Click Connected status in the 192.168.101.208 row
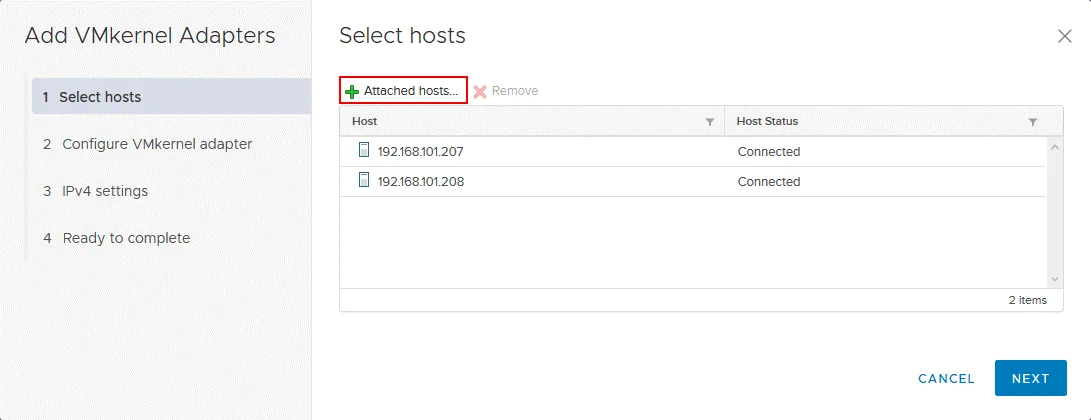The image size is (1091, 420). [x=768, y=182]
